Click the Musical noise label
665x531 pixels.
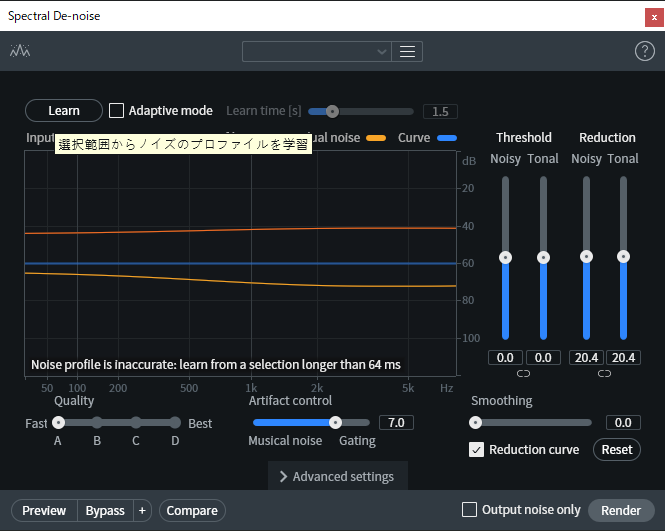click(285, 441)
